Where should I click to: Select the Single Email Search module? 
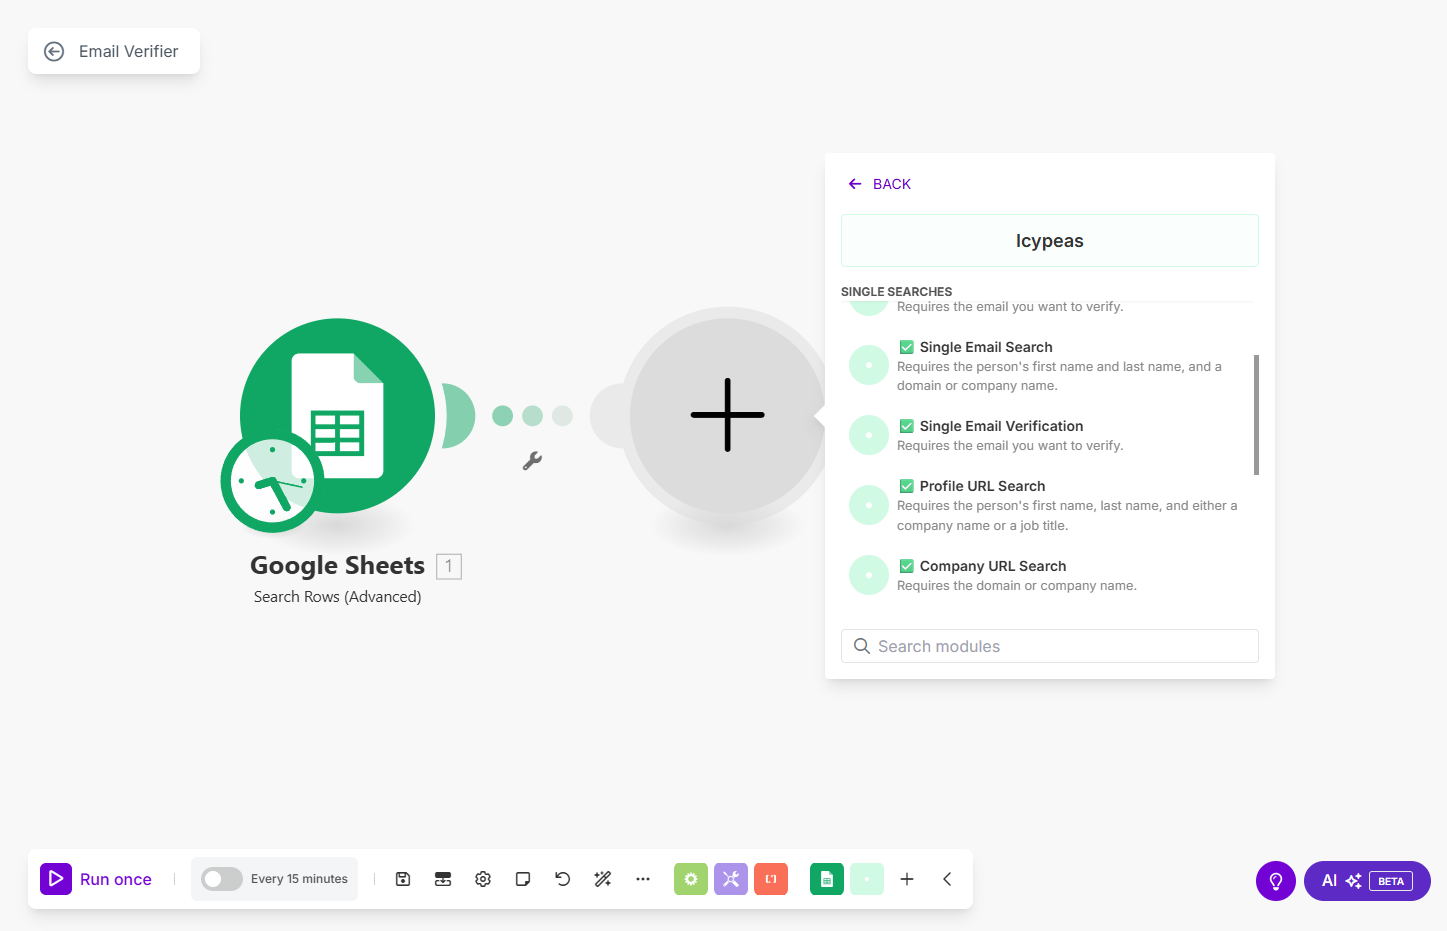tap(1049, 366)
